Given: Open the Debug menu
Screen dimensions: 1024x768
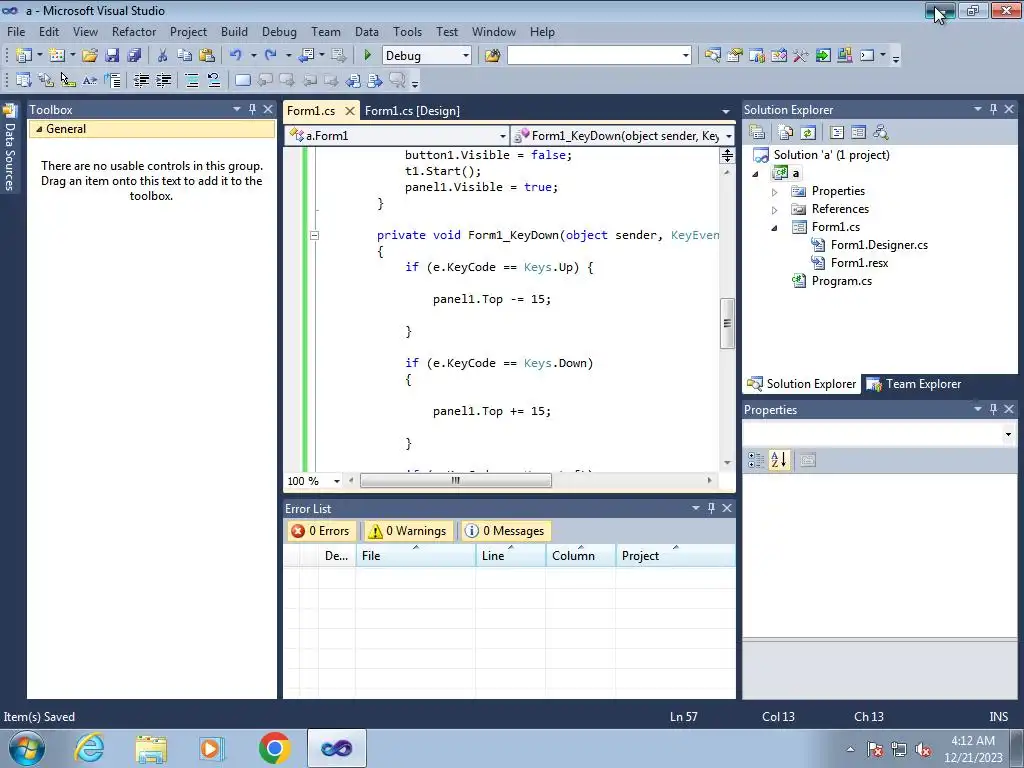Looking at the screenshot, I should pos(279,31).
